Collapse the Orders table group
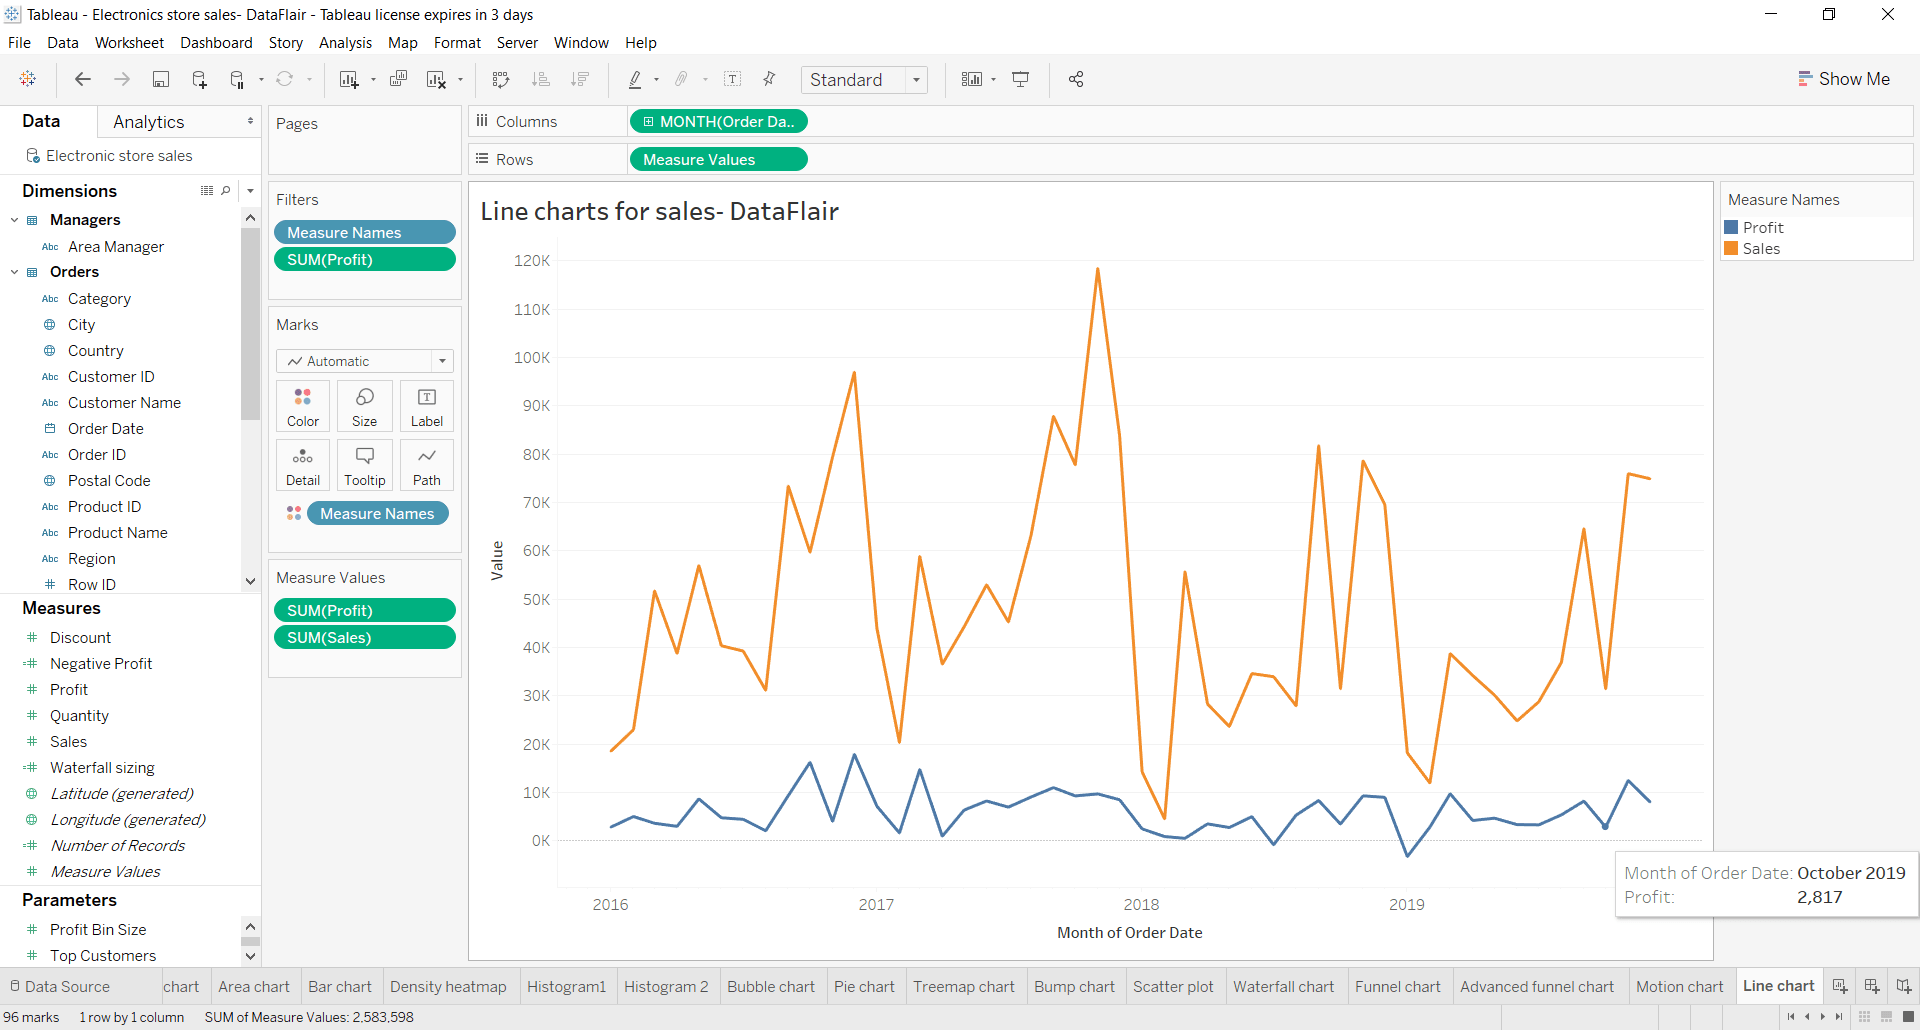Screen dimensions: 1920x1030 tap(14, 272)
